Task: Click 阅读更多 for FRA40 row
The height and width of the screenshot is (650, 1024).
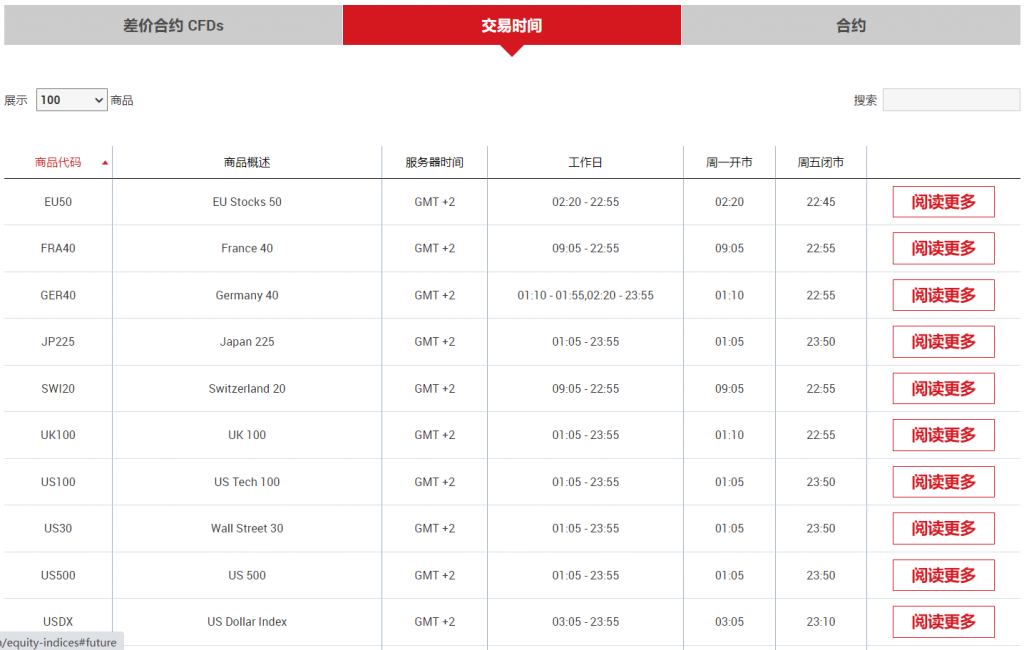Action: click(x=943, y=248)
